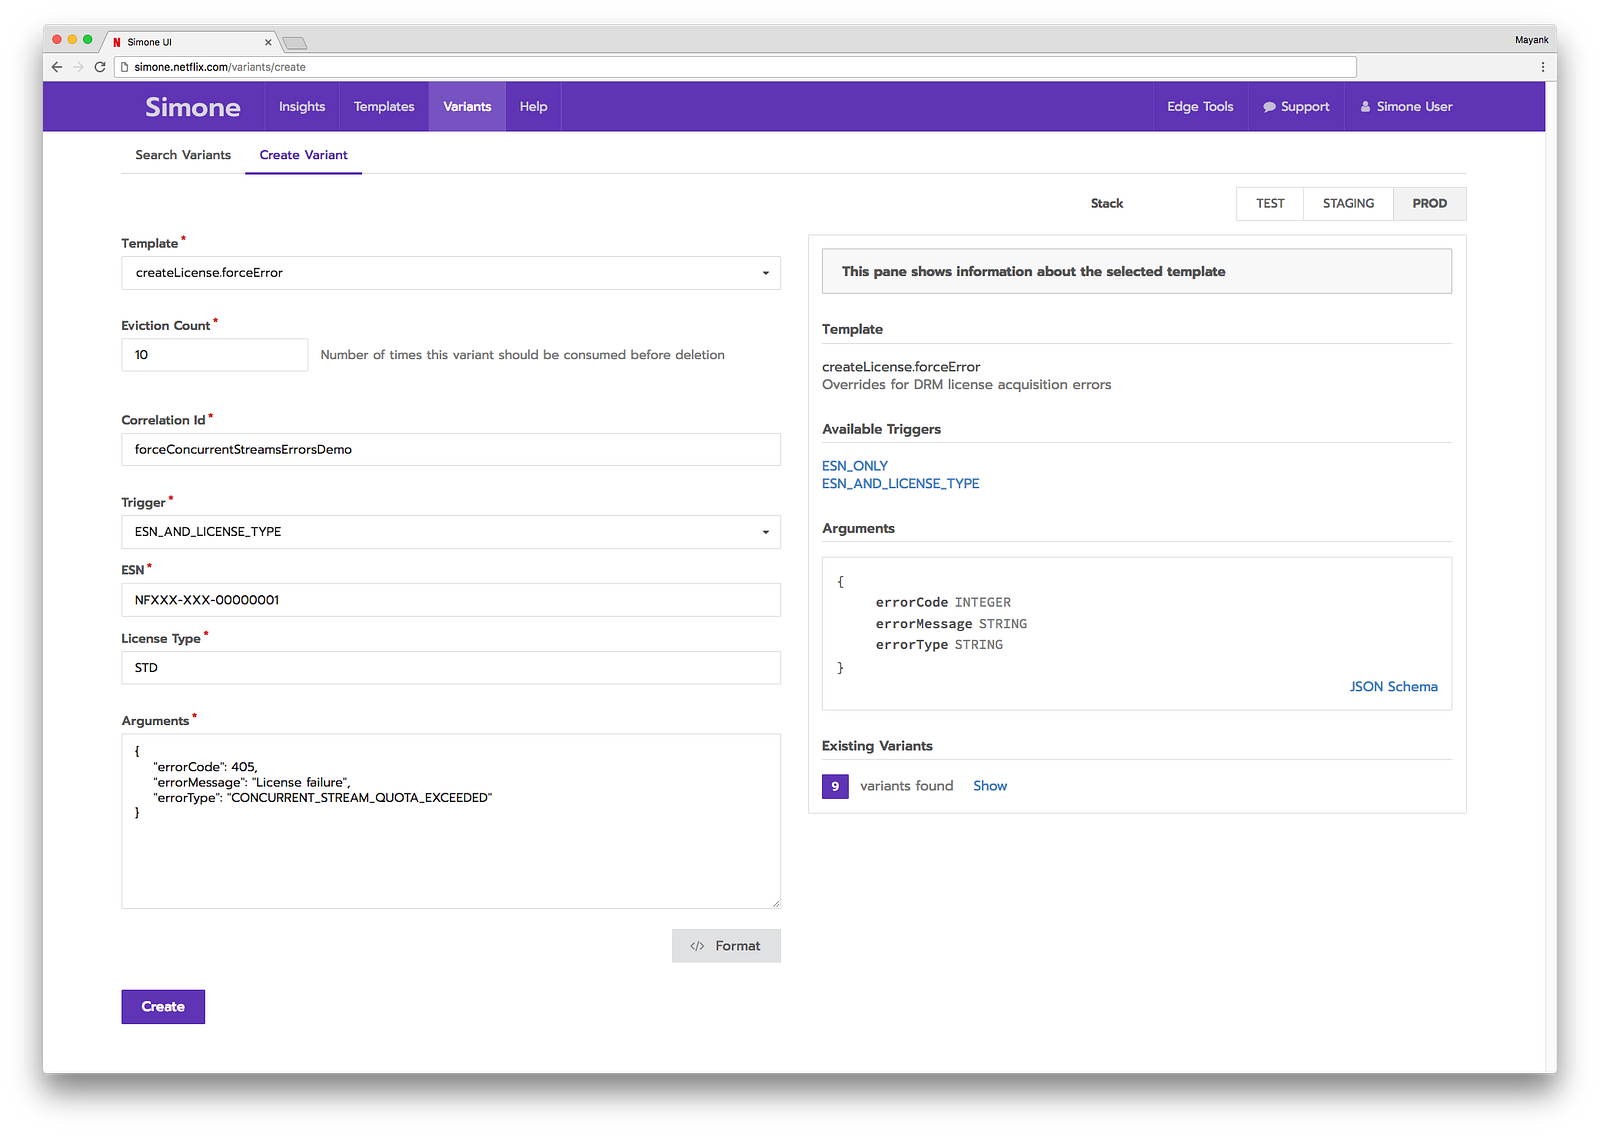Viewport: 1600px width, 1135px height.
Task: Open the Template dropdown
Action: click(451, 273)
